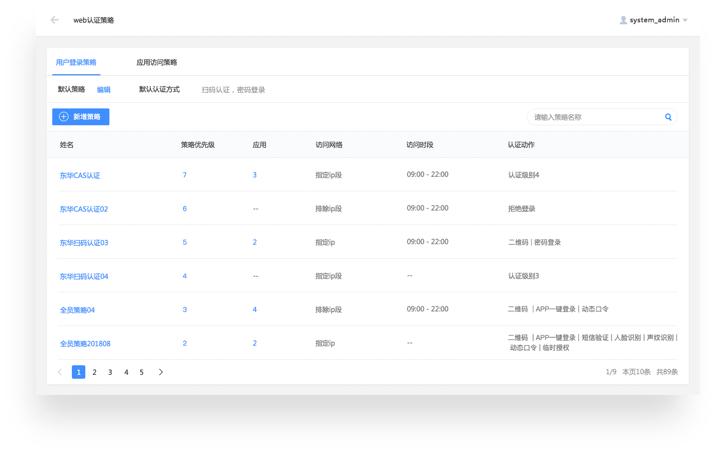Open the 全员策略04 policy
This screenshot has height=453, width=717.
78,310
